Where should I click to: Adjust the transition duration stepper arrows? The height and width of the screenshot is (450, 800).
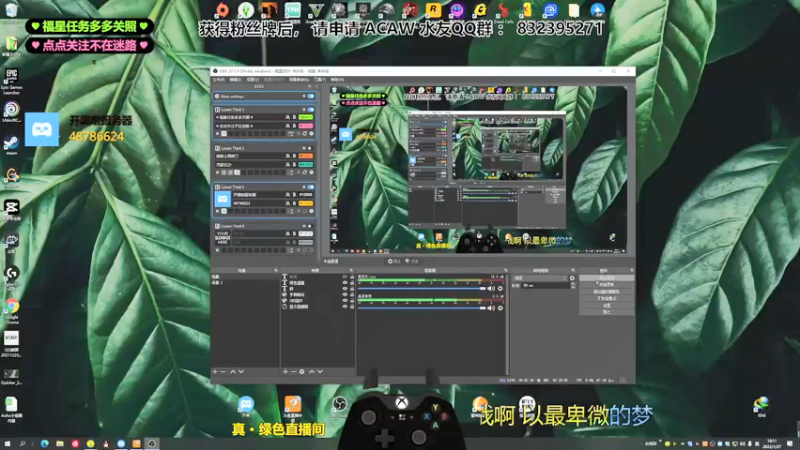click(x=572, y=286)
